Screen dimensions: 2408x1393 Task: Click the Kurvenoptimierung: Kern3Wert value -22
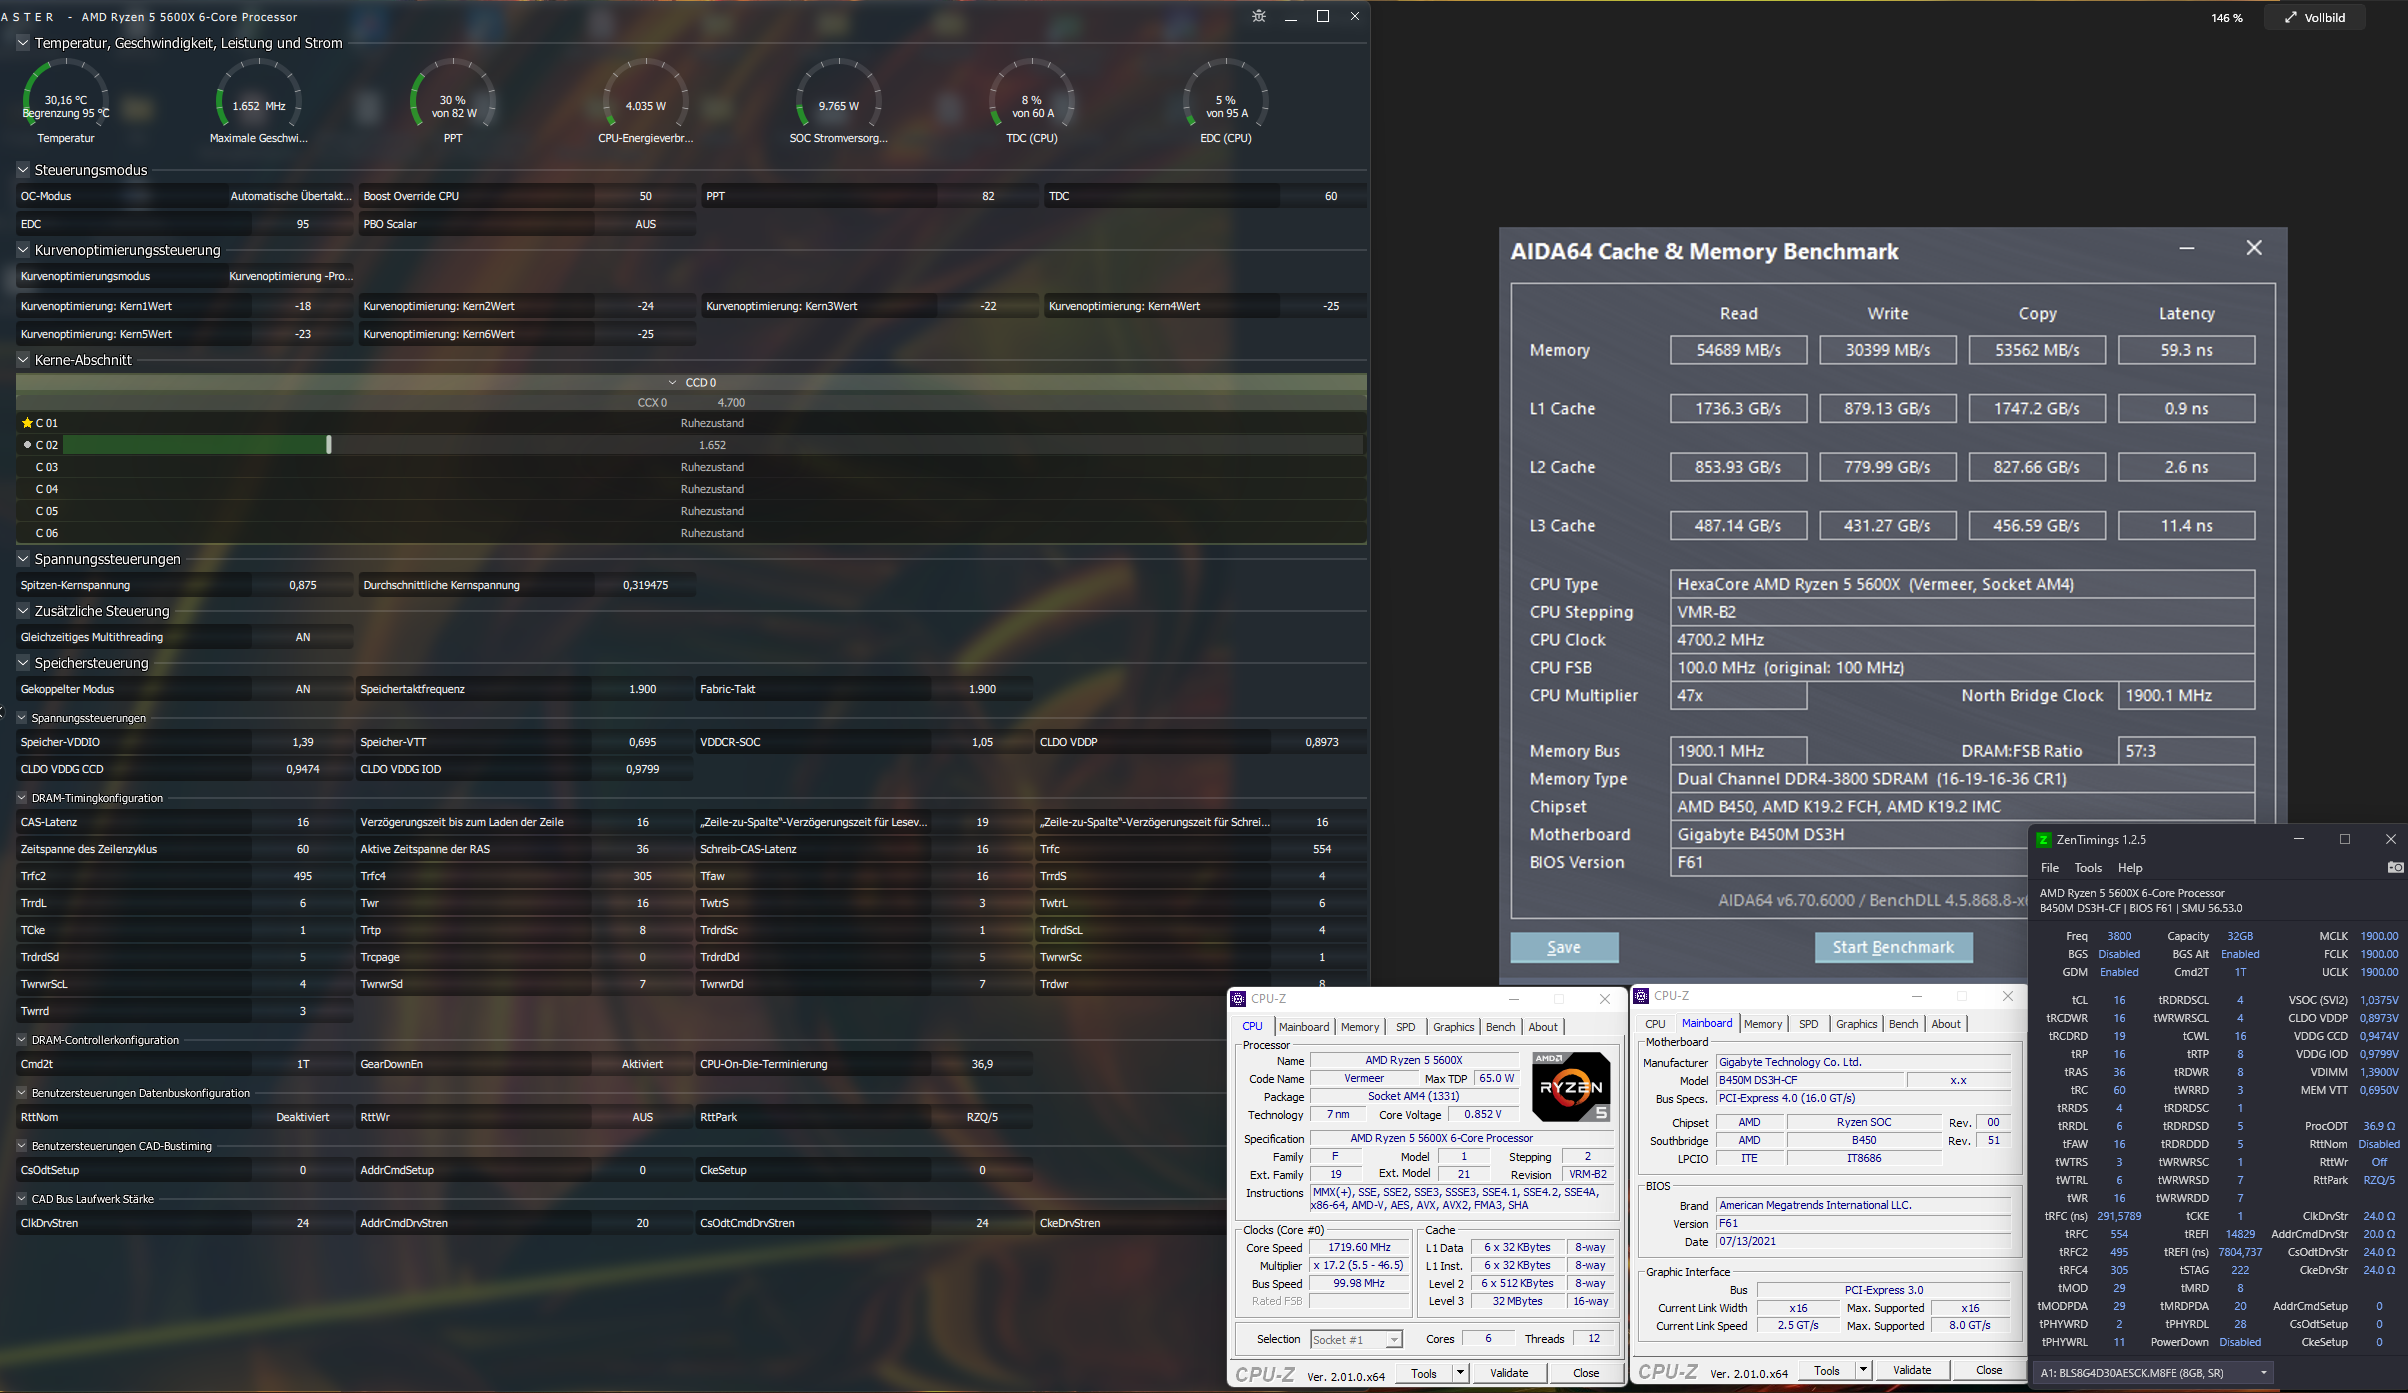coord(988,306)
